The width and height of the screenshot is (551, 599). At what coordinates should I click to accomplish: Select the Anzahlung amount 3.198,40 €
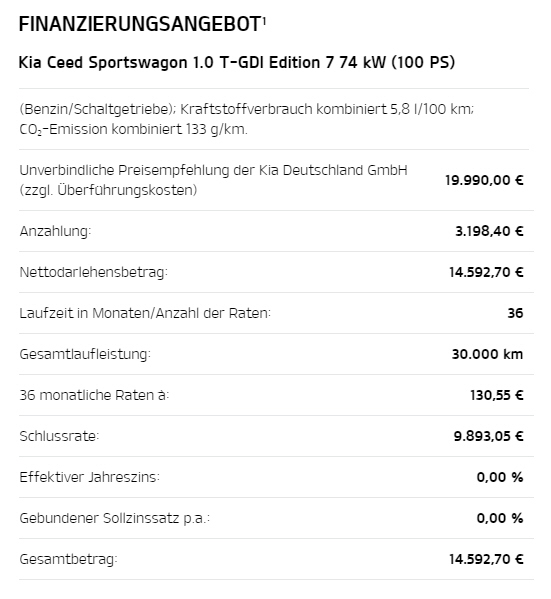pyautogui.click(x=489, y=231)
